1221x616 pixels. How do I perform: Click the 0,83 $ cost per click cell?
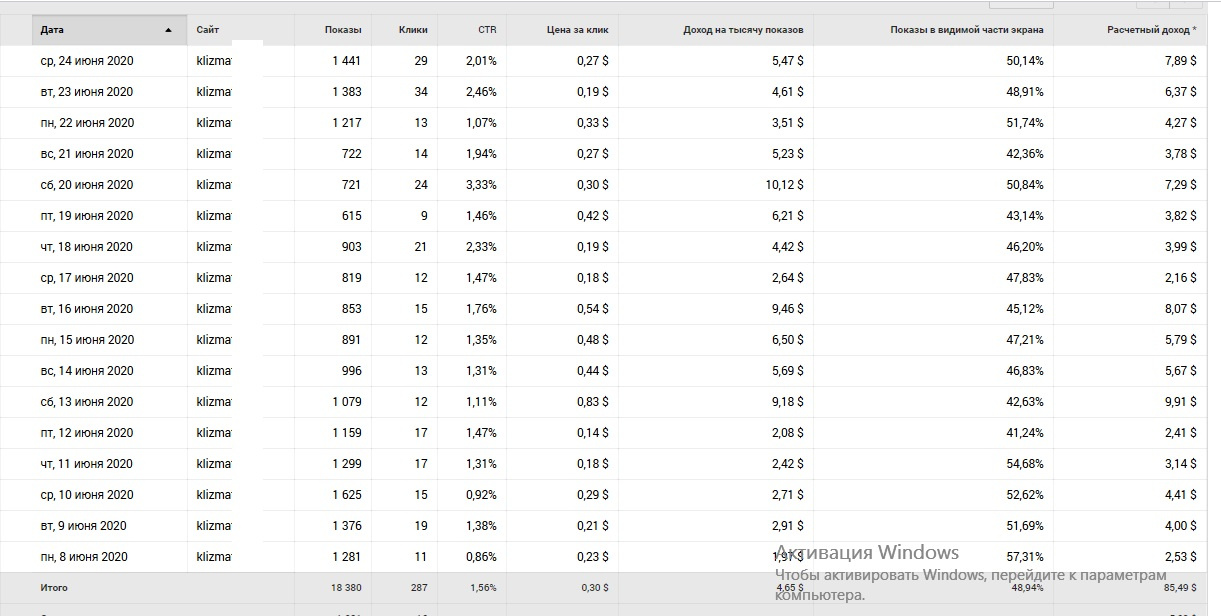tap(593, 402)
